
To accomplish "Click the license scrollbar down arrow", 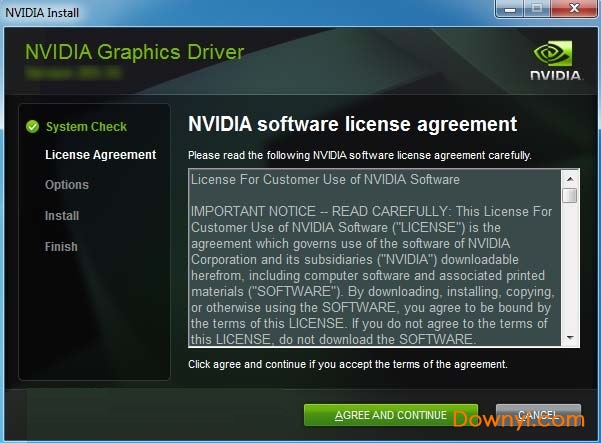I will [569, 339].
